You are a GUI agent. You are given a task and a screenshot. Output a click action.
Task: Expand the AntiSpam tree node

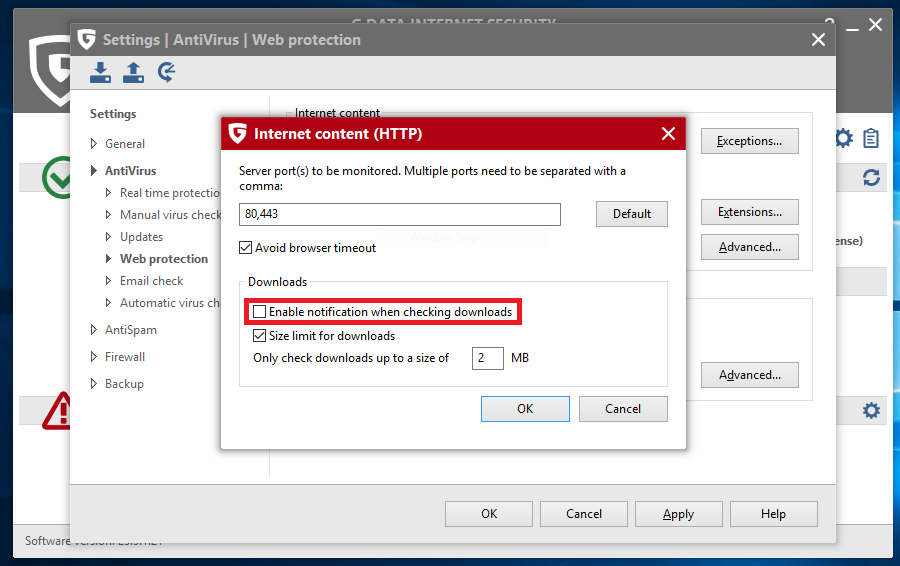[x=95, y=330]
